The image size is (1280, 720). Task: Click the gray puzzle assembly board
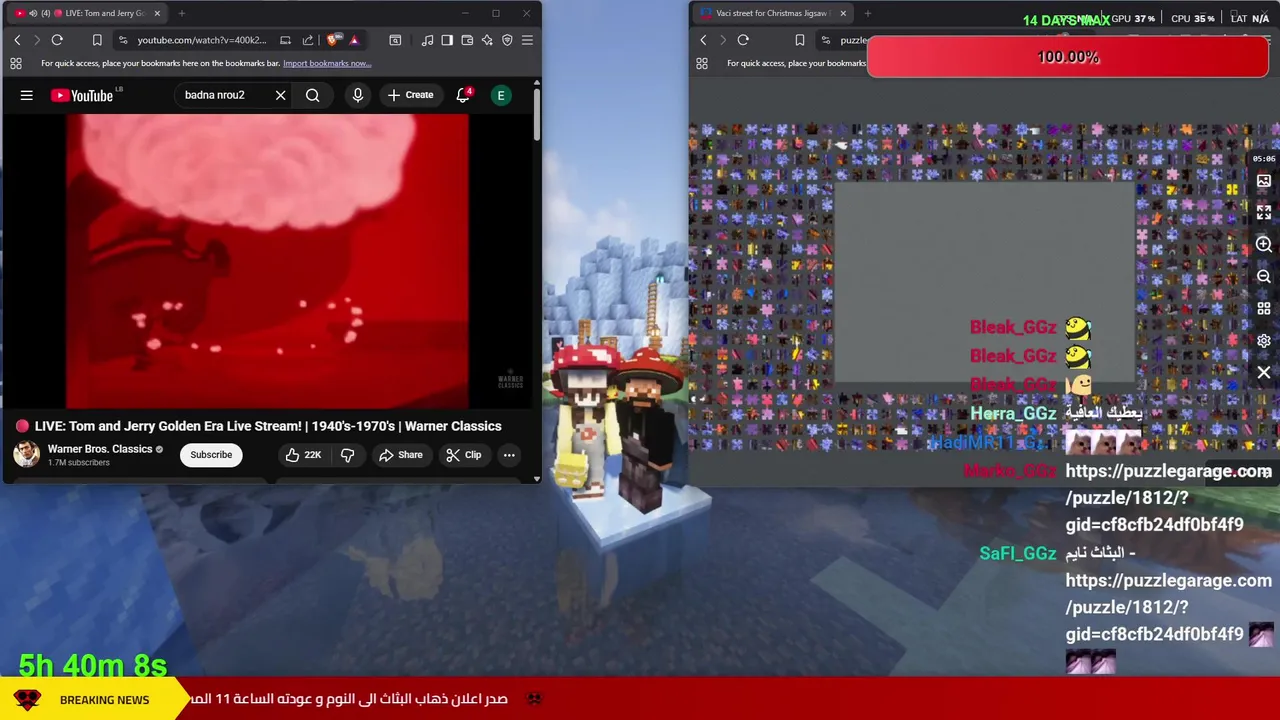point(985,282)
